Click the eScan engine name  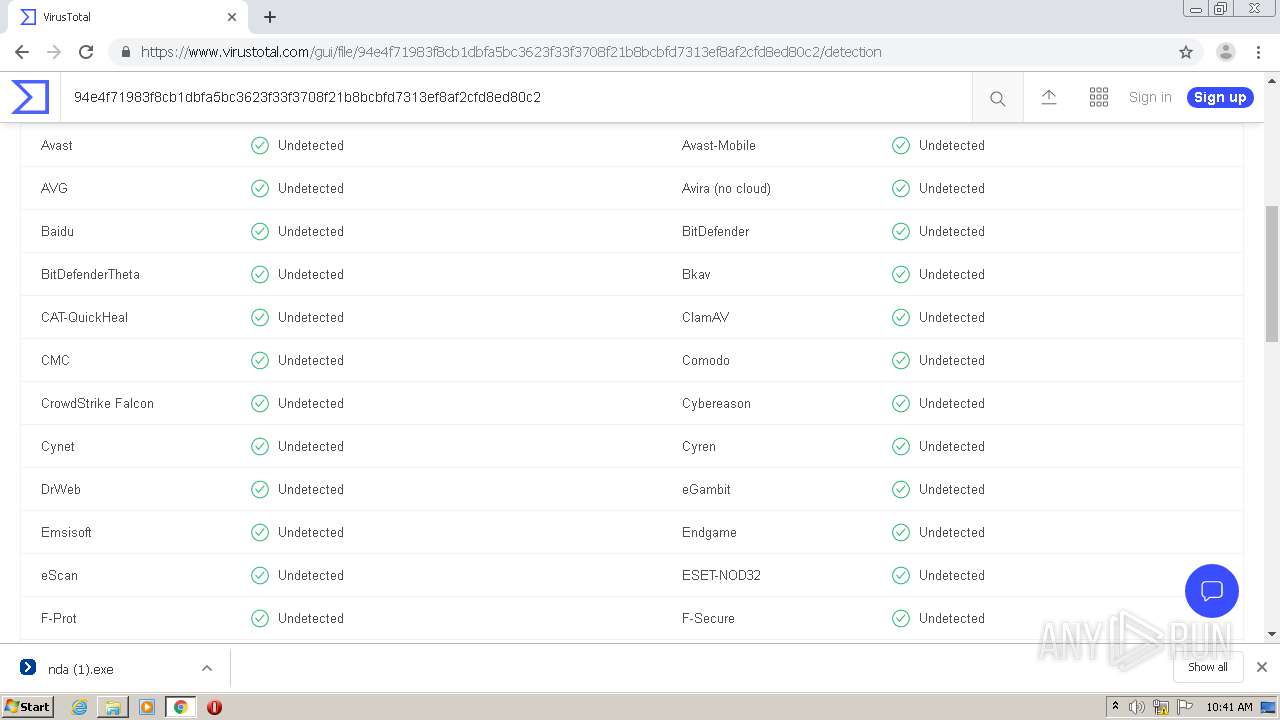pyautogui.click(x=59, y=575)
